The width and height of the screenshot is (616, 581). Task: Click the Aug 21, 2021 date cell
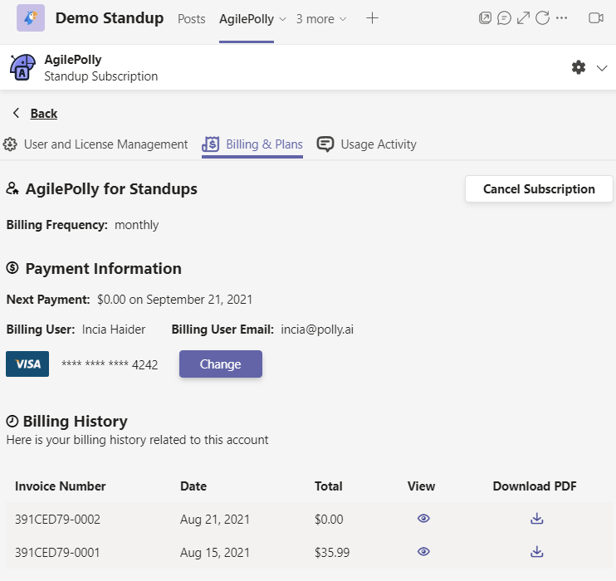coord(215,519)
